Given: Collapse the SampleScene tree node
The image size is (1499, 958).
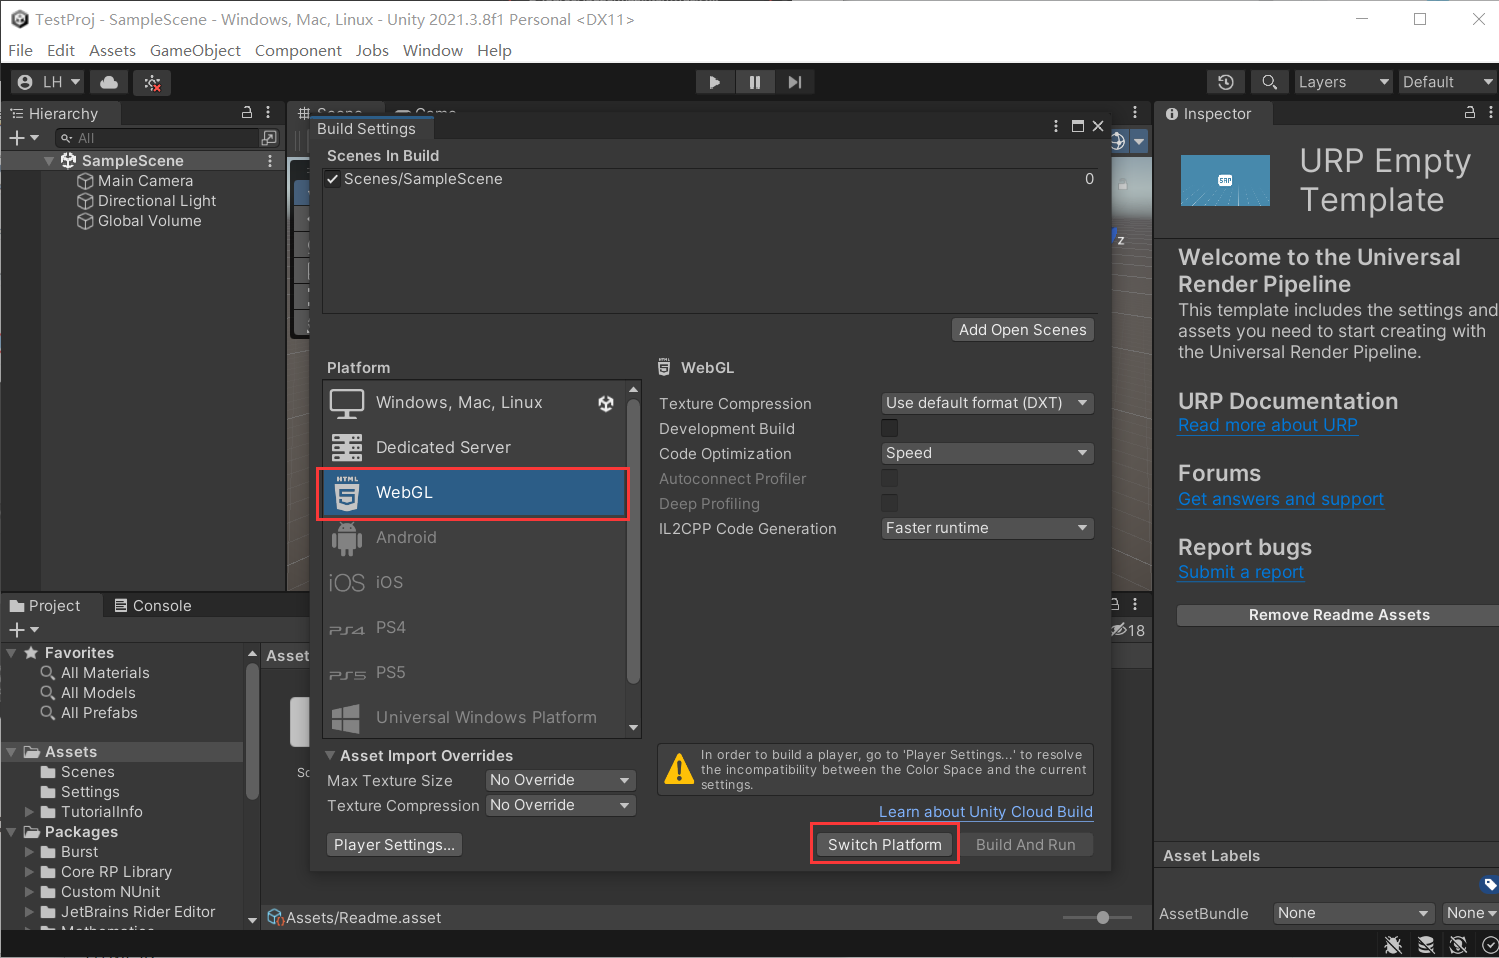Looking at the screenshot, I should [49, 161].
